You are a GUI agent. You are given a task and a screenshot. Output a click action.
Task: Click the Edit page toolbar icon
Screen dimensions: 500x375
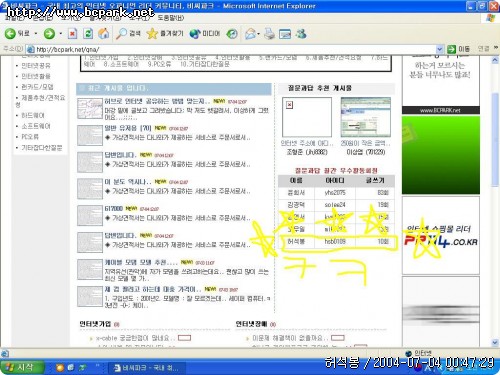pyautogui.click(x=285, y=34)
